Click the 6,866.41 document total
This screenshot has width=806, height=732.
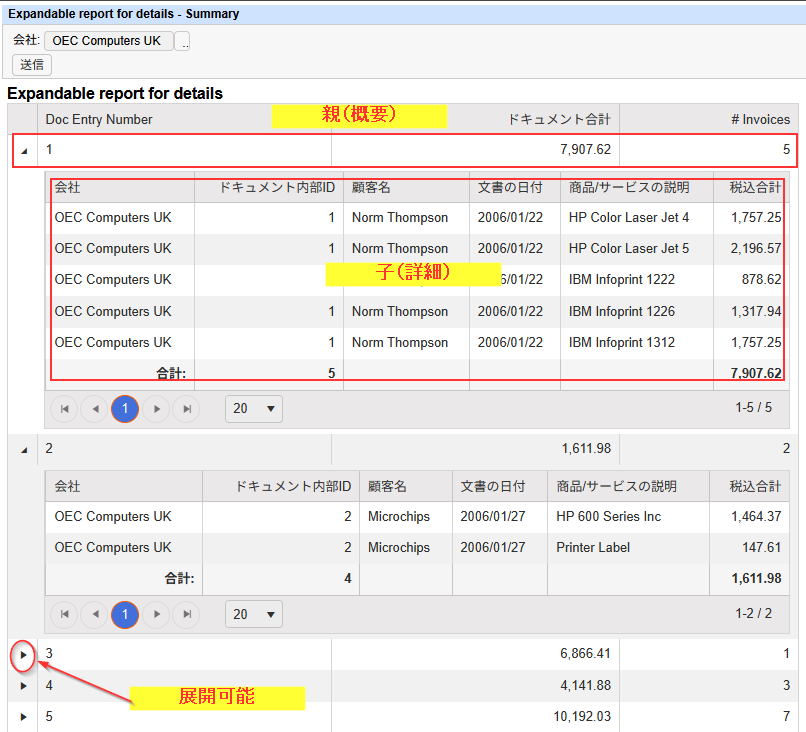tap(585, 654)
